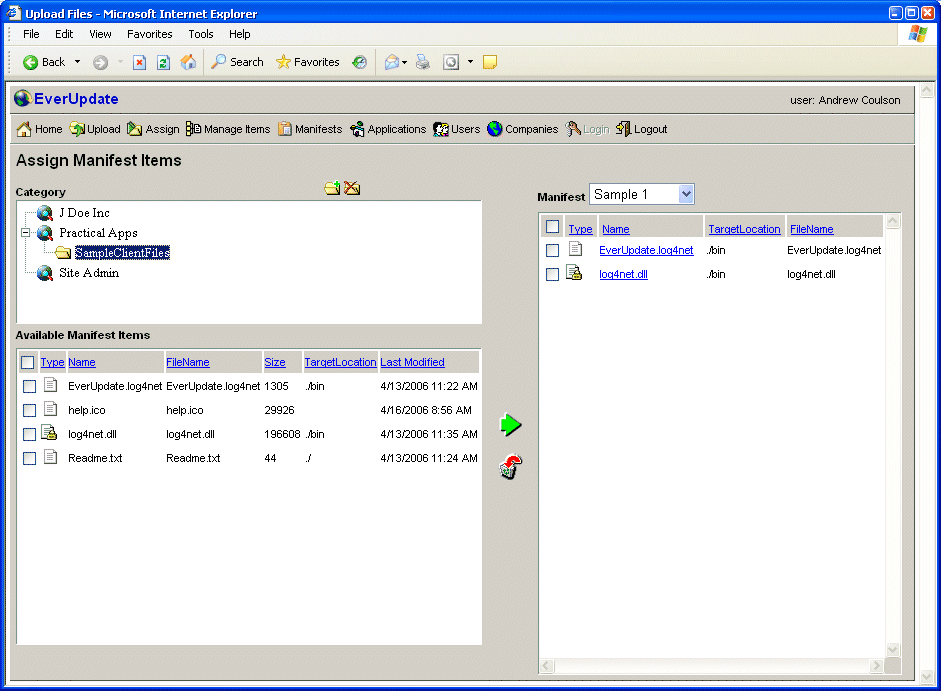Click the browser Search toolbar button
The height and width of the screenshot is (691, 941).
click(238, 62)
